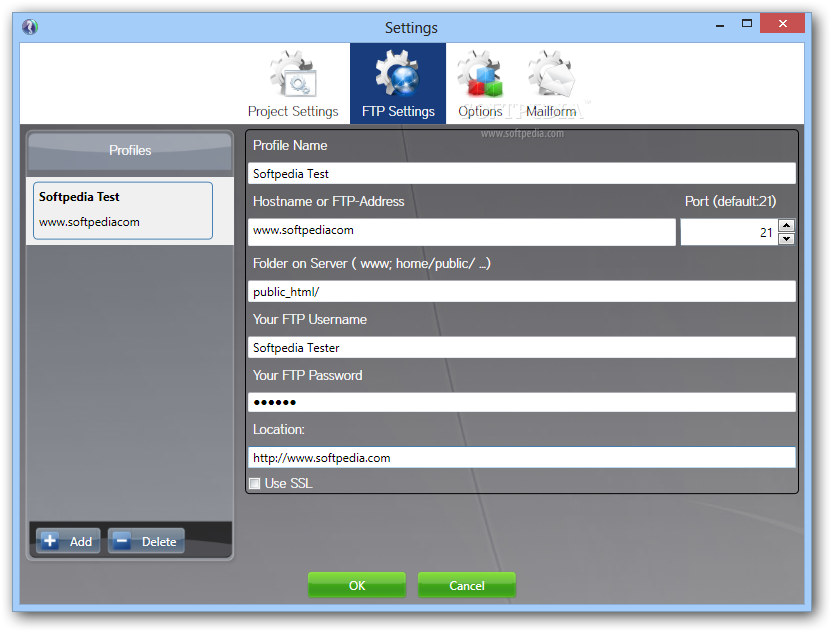Screen dimensions: 832x632
Task: Click the 'Port (default:21)' label
Action: pyautogui.click(x=730, y=202)
